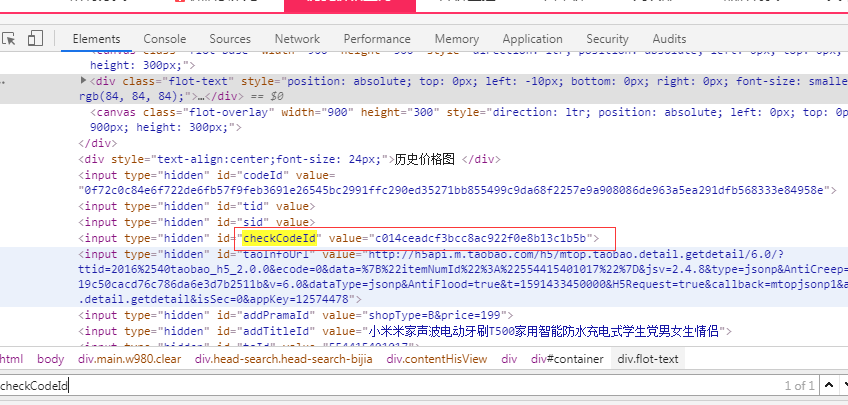The image size is (848, 405).
Task: Open the Performance tab
Action: click(377, 39)
